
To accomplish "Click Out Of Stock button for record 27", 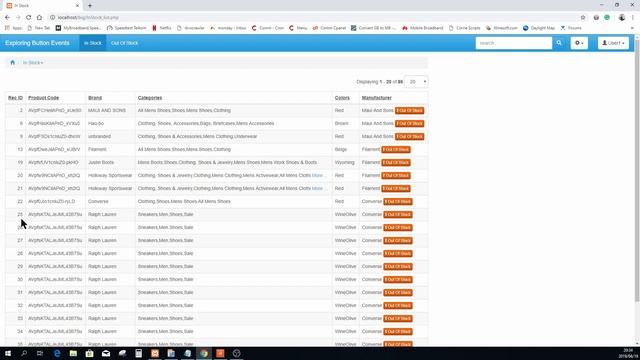I will pos(398,240).
